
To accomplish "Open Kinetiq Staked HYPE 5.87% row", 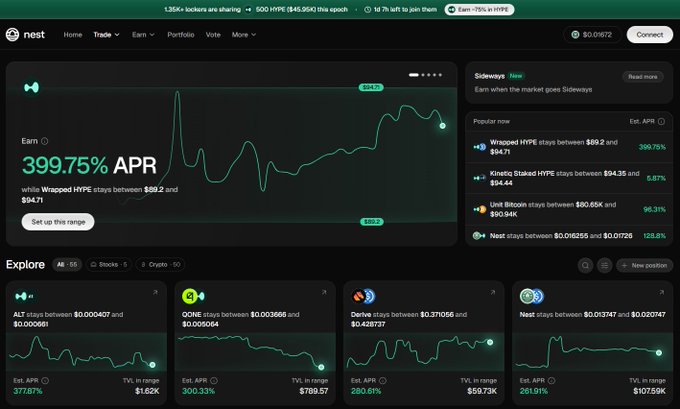I will click(x=569, y=178).
